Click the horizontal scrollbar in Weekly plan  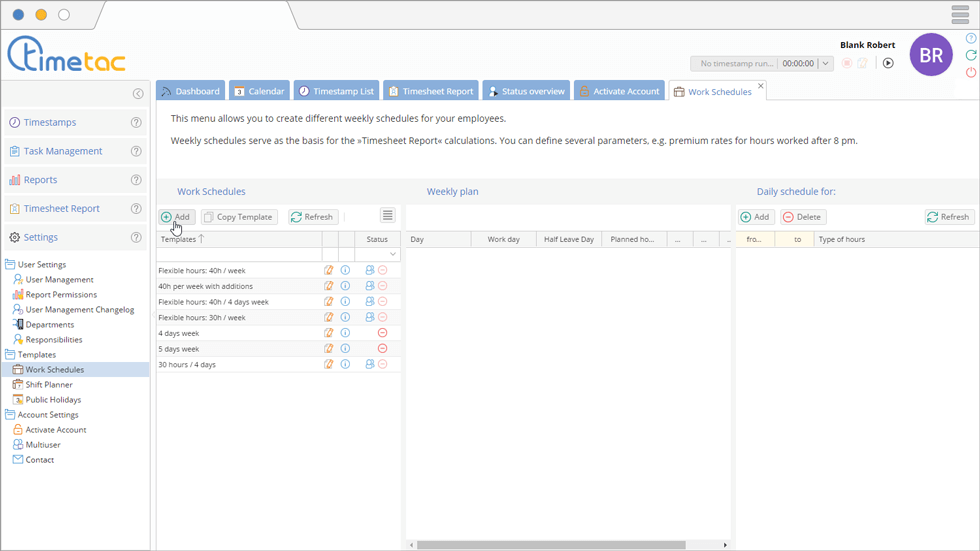click(x=550, y=545)
